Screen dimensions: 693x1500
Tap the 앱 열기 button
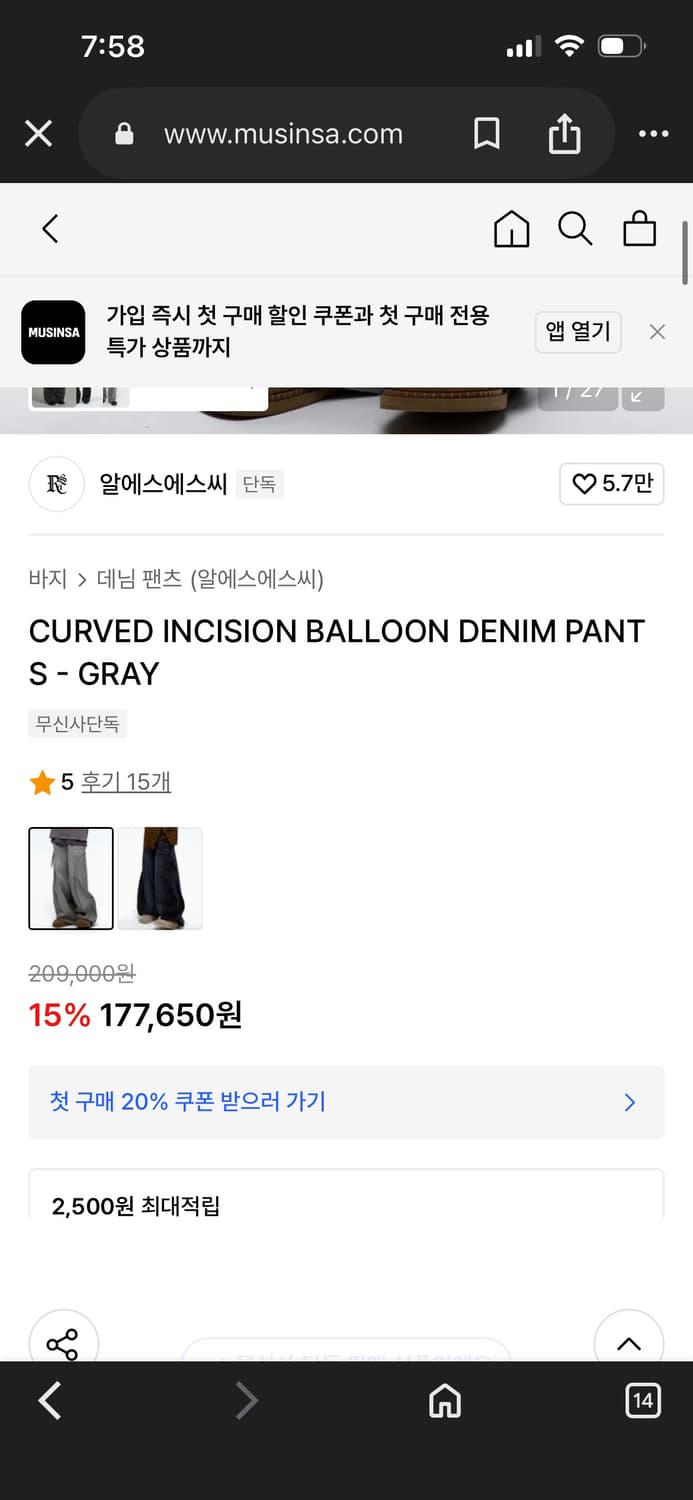578,332
